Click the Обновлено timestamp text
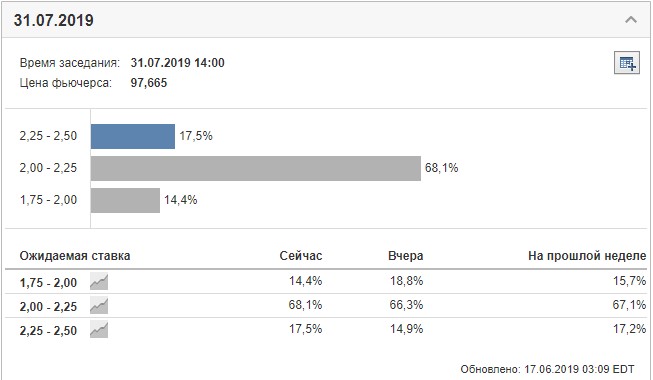653x380 pixels. [x=547, y=369]
